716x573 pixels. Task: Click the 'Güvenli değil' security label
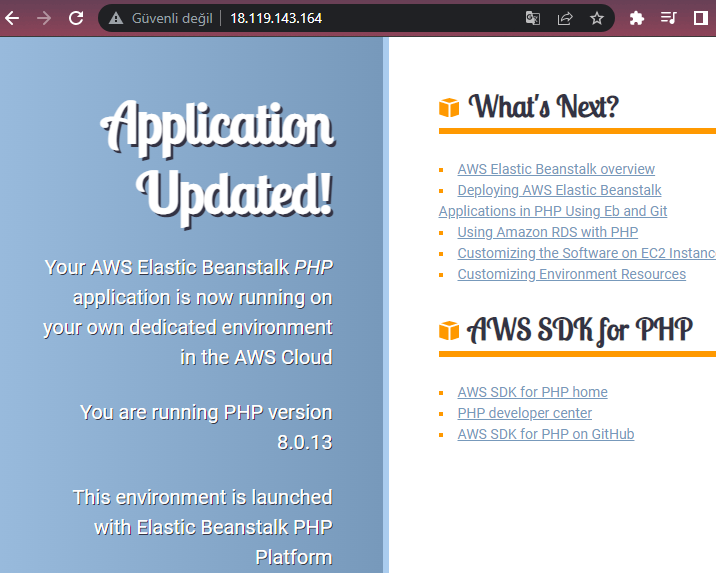click(x=172, y=18)
